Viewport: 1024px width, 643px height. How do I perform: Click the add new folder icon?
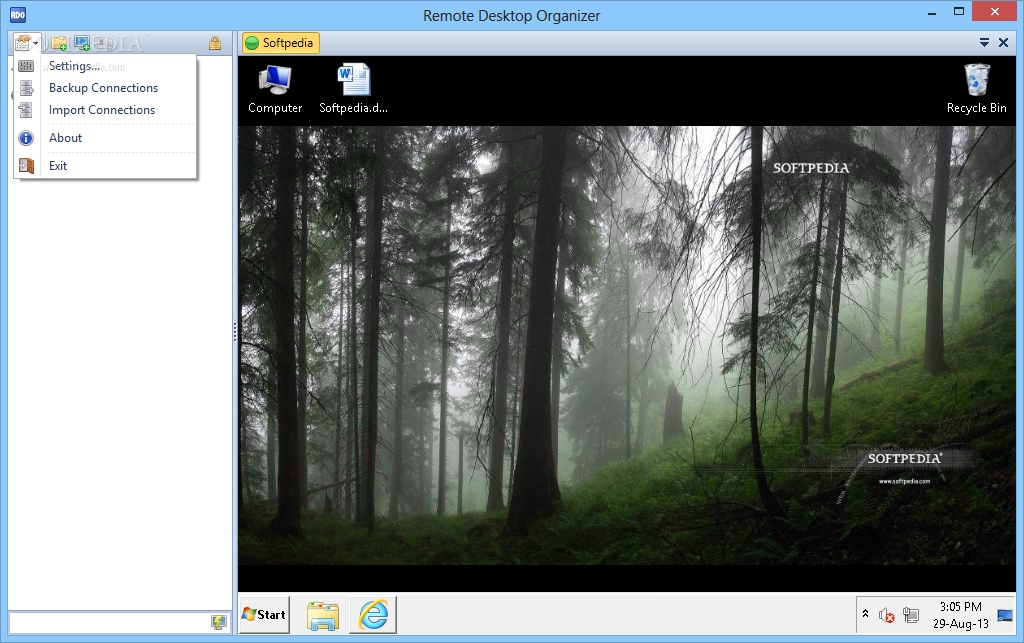click(59, 43)
